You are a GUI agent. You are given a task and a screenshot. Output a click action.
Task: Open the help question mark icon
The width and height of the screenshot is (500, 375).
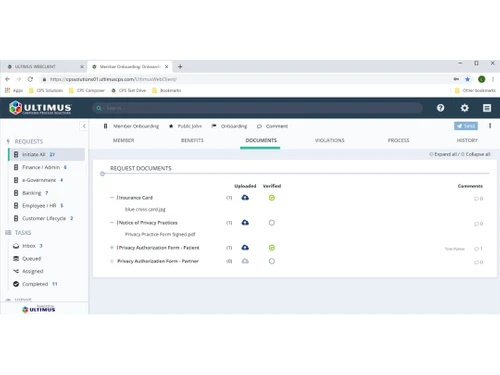[440, 108]
